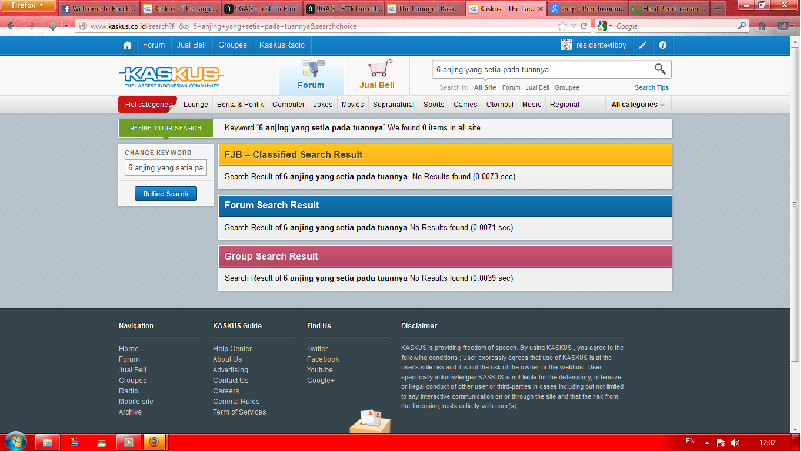The height and width of the screenshot is (452, 801).
Task: Select Jual Beli search scope
Action: tap(537, 88)
